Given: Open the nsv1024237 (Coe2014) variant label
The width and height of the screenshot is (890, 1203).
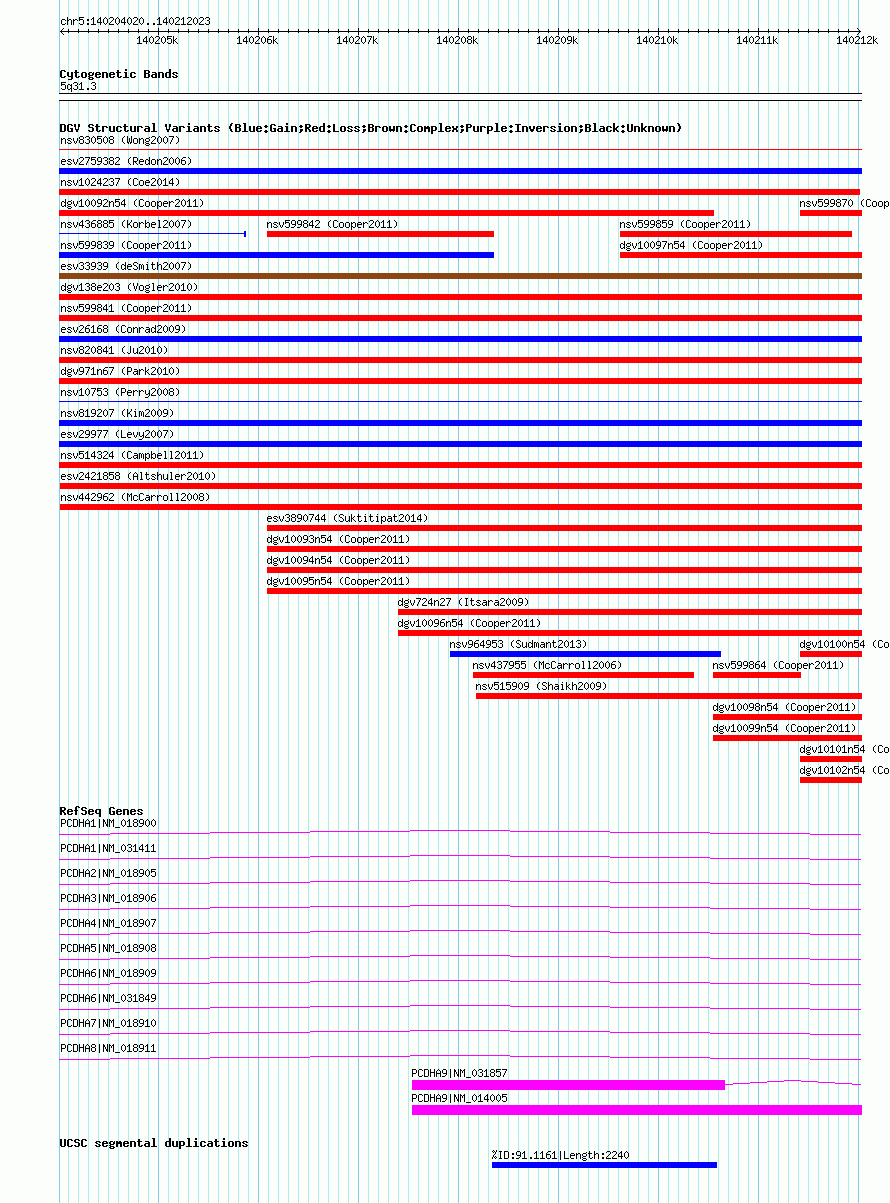Looking at the screenshot, I should [120, 182].
